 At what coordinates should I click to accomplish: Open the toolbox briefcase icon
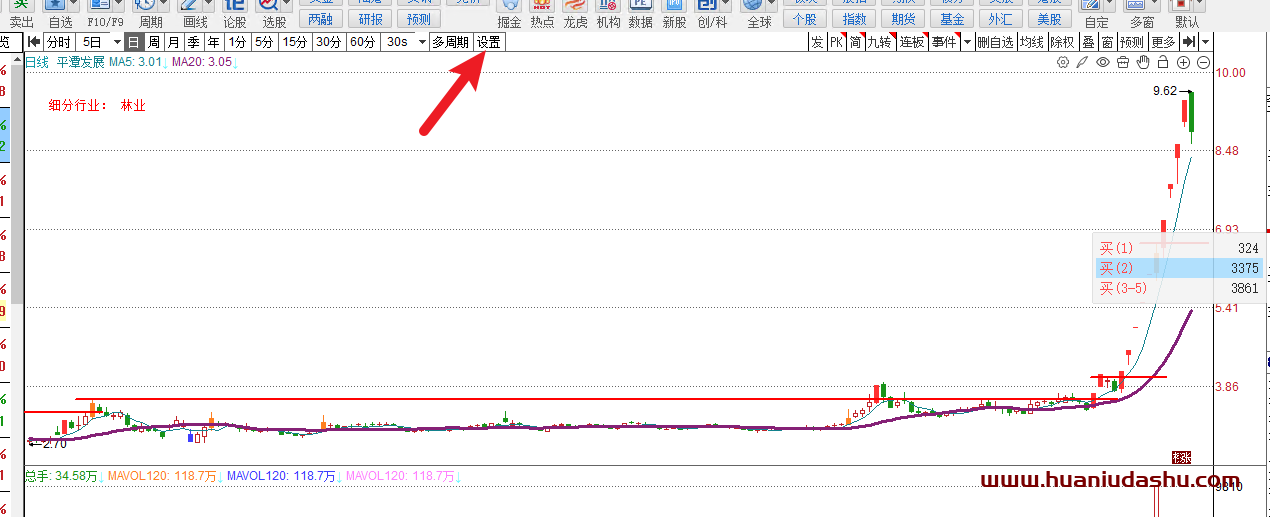pos(1122,62)
